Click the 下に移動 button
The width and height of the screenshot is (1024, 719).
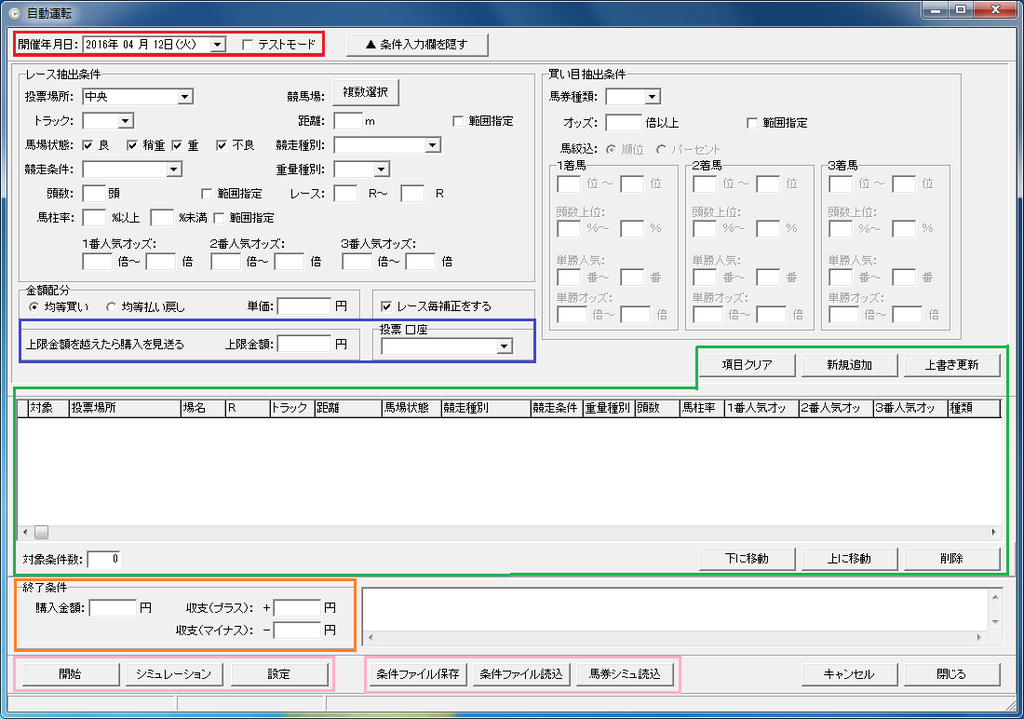coord(747,559)
